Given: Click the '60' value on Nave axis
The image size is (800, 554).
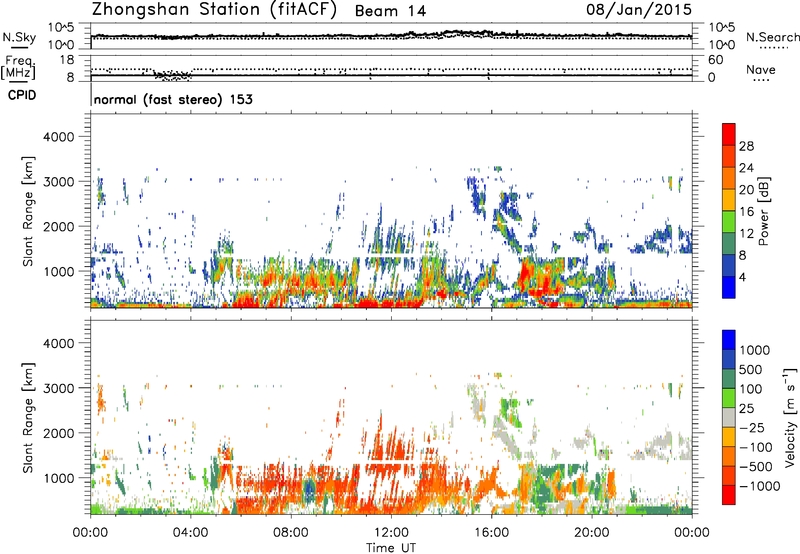Looking at the screenshot, I should tap(715, 60).
